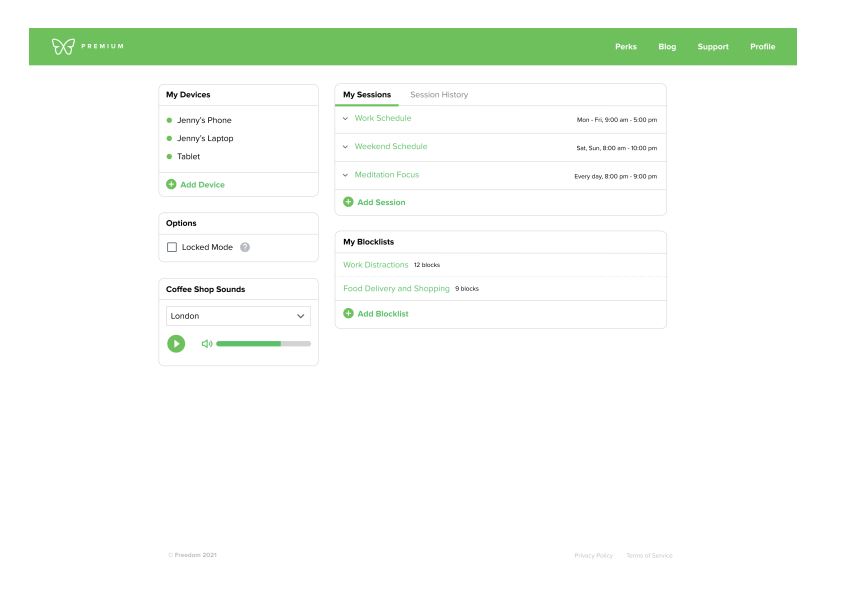Expand the Meditation Focus session
This screenshot has width=843, height=610.
point(345,175)
